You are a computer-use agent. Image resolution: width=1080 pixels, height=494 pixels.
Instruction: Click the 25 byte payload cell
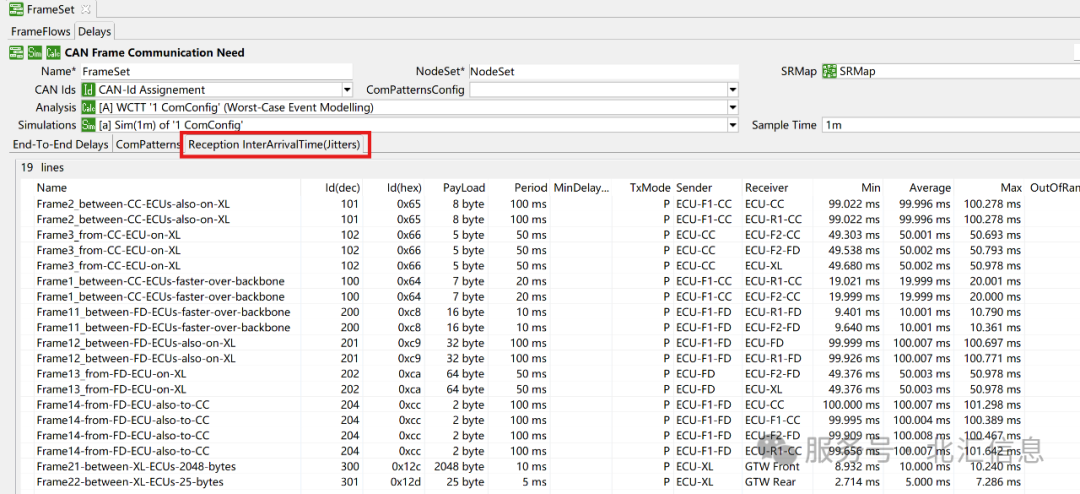pos(464,482)
